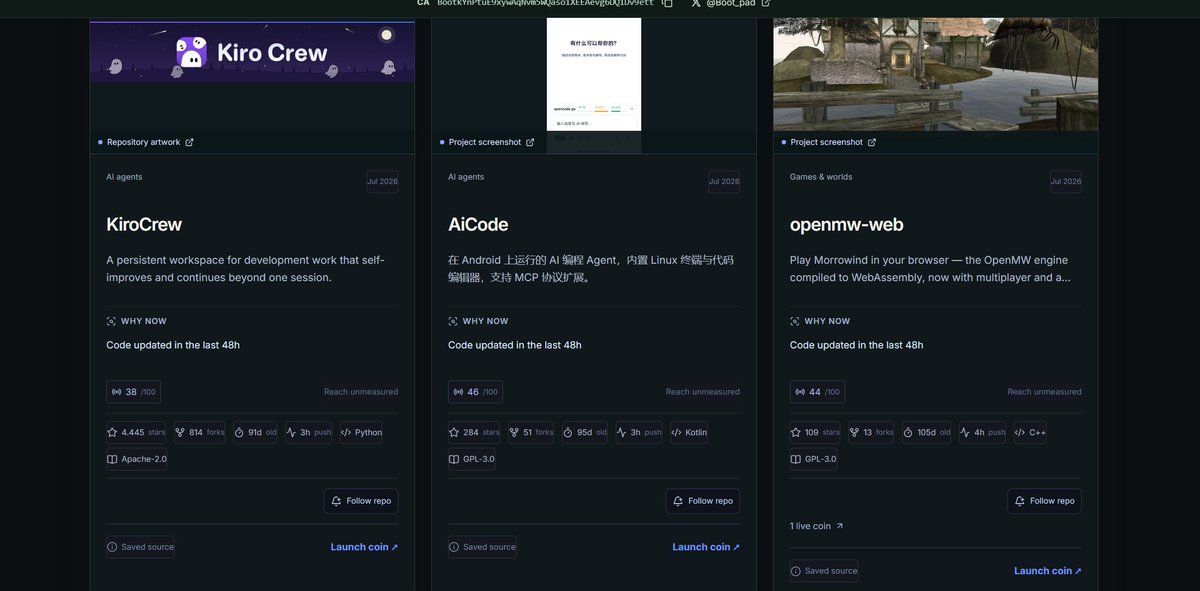
Task: Click the Project screenshot link under AiCode
Action: 487,142
